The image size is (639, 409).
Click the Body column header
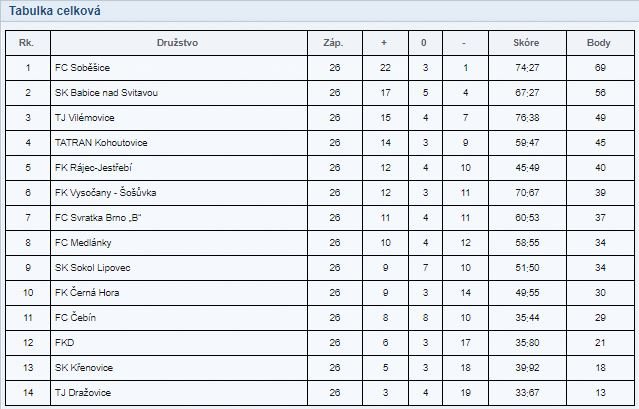tap(599, 43)
